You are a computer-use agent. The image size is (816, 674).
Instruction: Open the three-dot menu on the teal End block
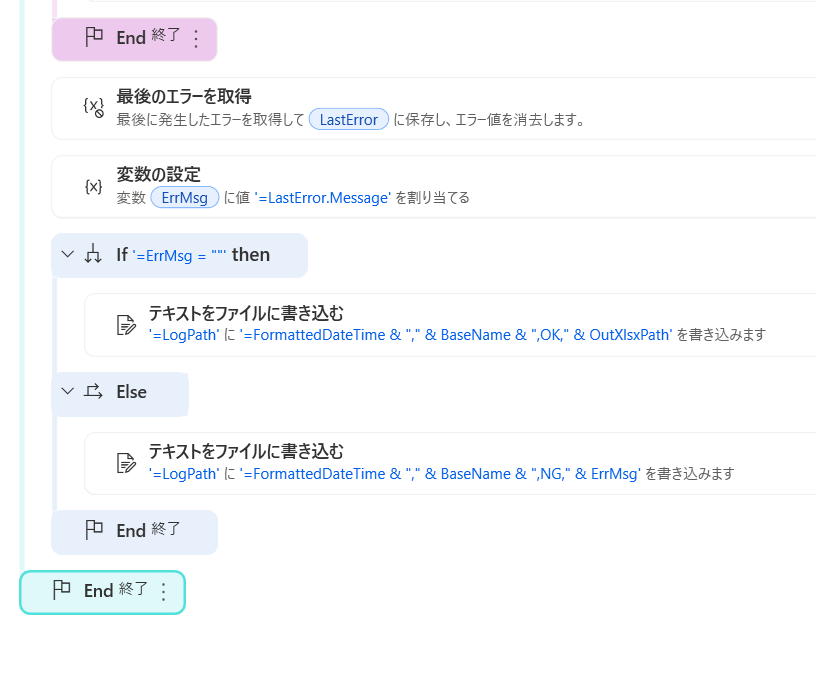pyautogui.click(x=164, y=592)
